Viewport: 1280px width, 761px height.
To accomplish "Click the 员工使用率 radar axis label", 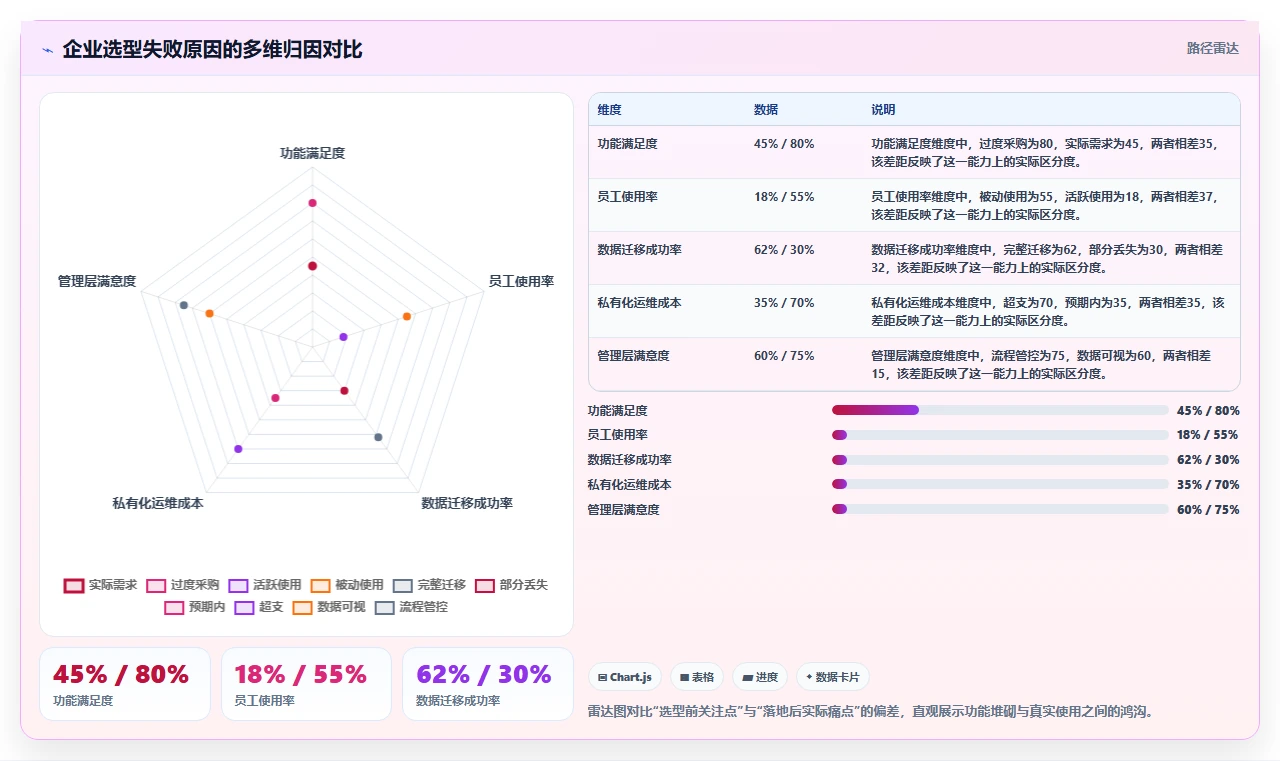I will point(521,282).
